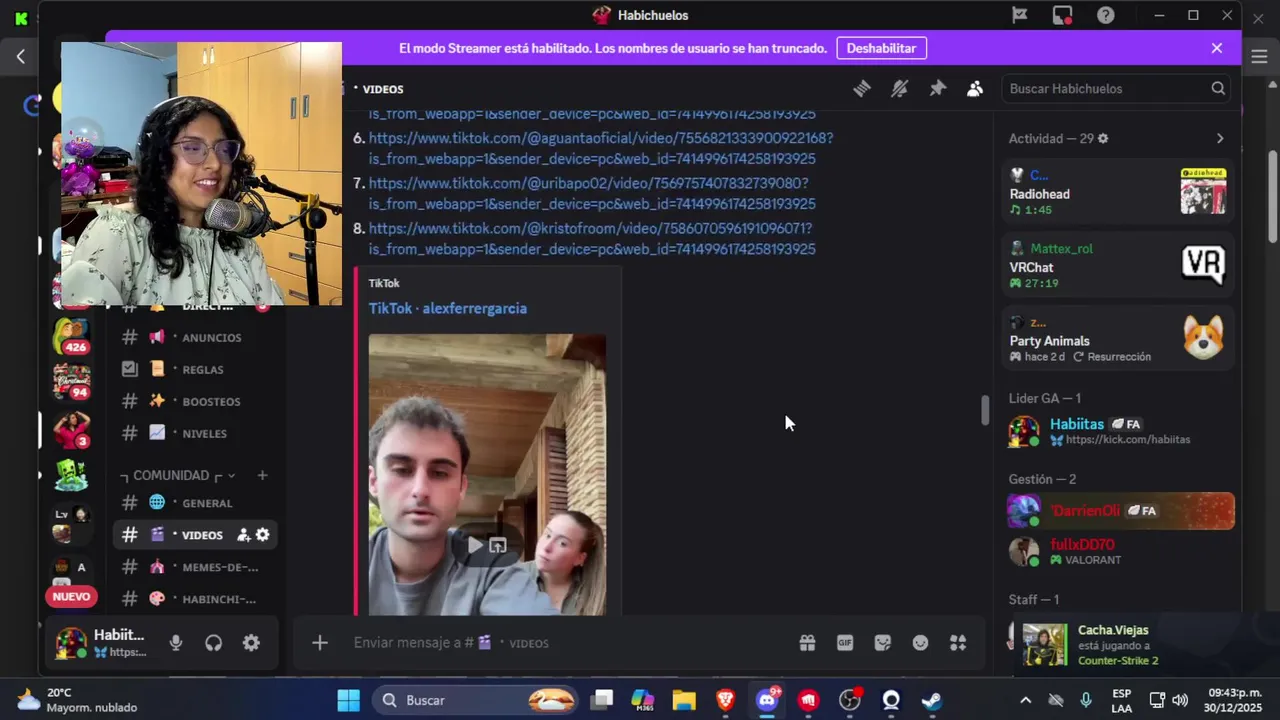Open the Radiohead activity card
The width and height of the screenshot is (1280, 720).
click(x=1118, y=191)
